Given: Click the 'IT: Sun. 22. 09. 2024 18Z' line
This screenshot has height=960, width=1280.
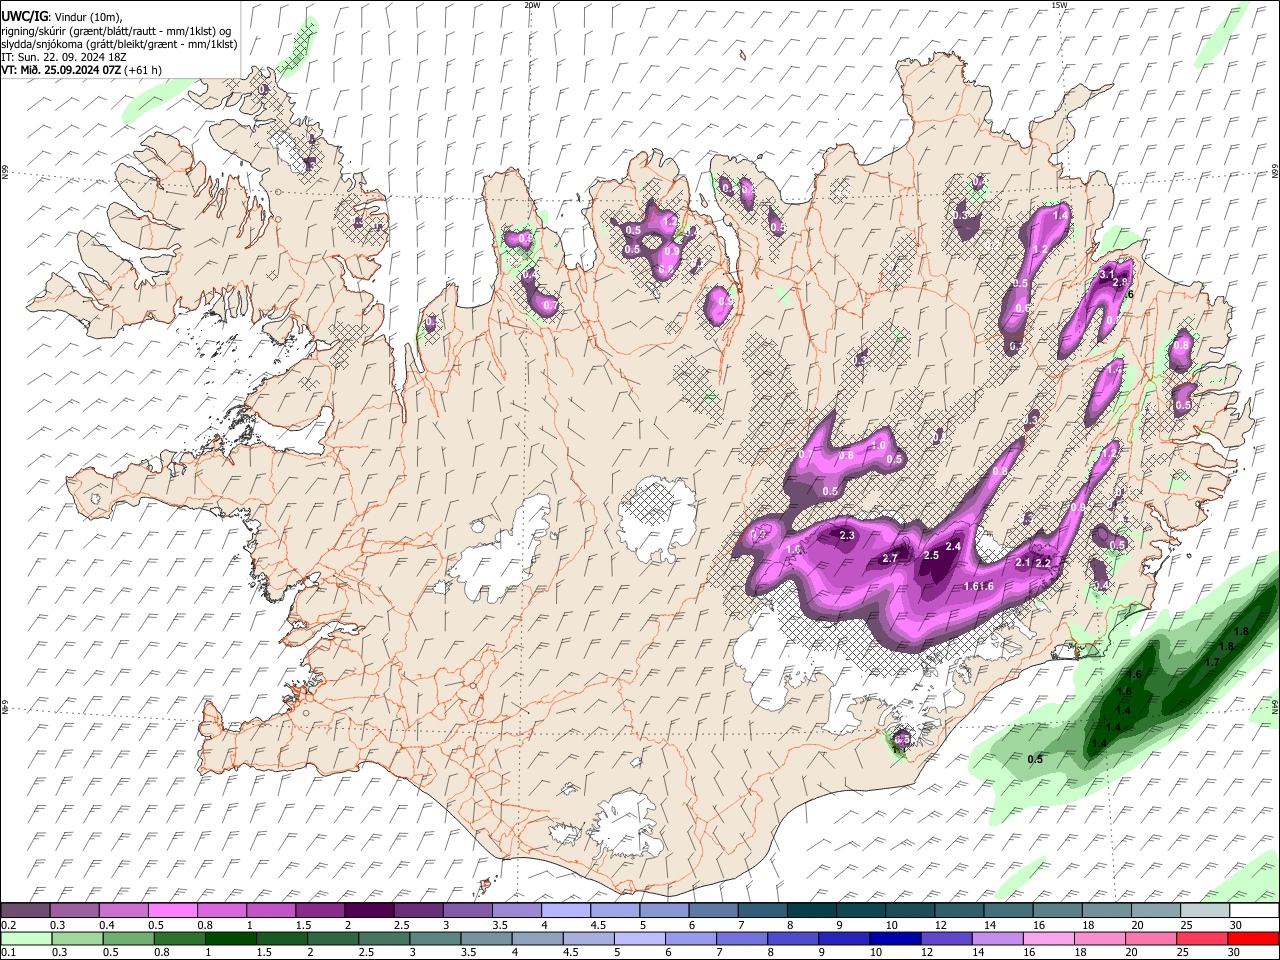Looking at the screenshot, I should [64, 57].
